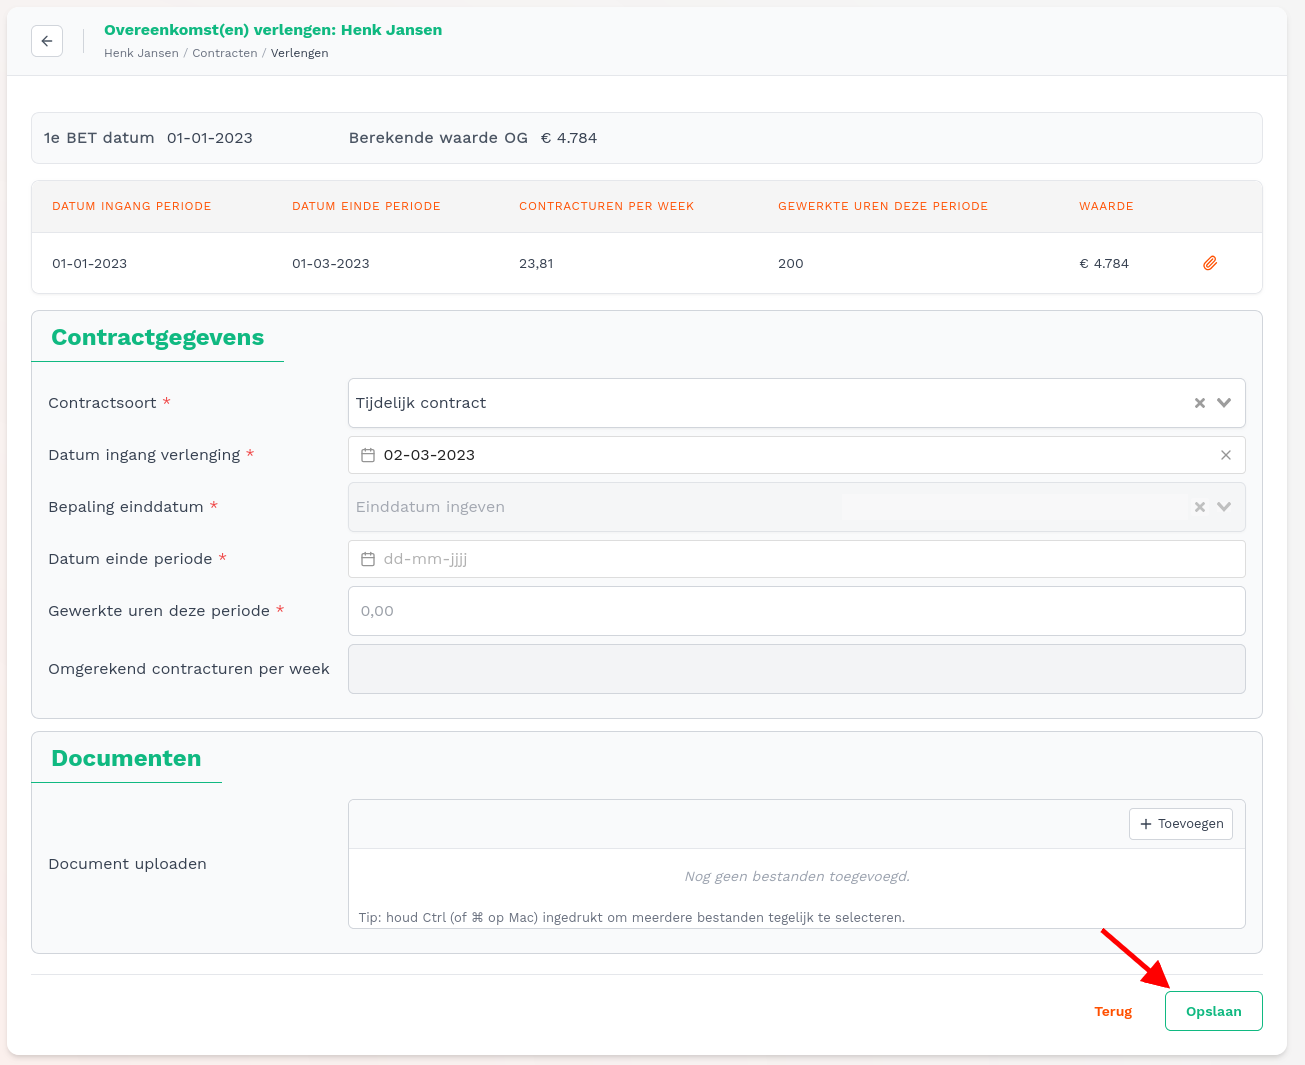Screen dimensions: 1305x1065
Task: Click the Ctrl multi-select tip text
Action: (632, 917)
